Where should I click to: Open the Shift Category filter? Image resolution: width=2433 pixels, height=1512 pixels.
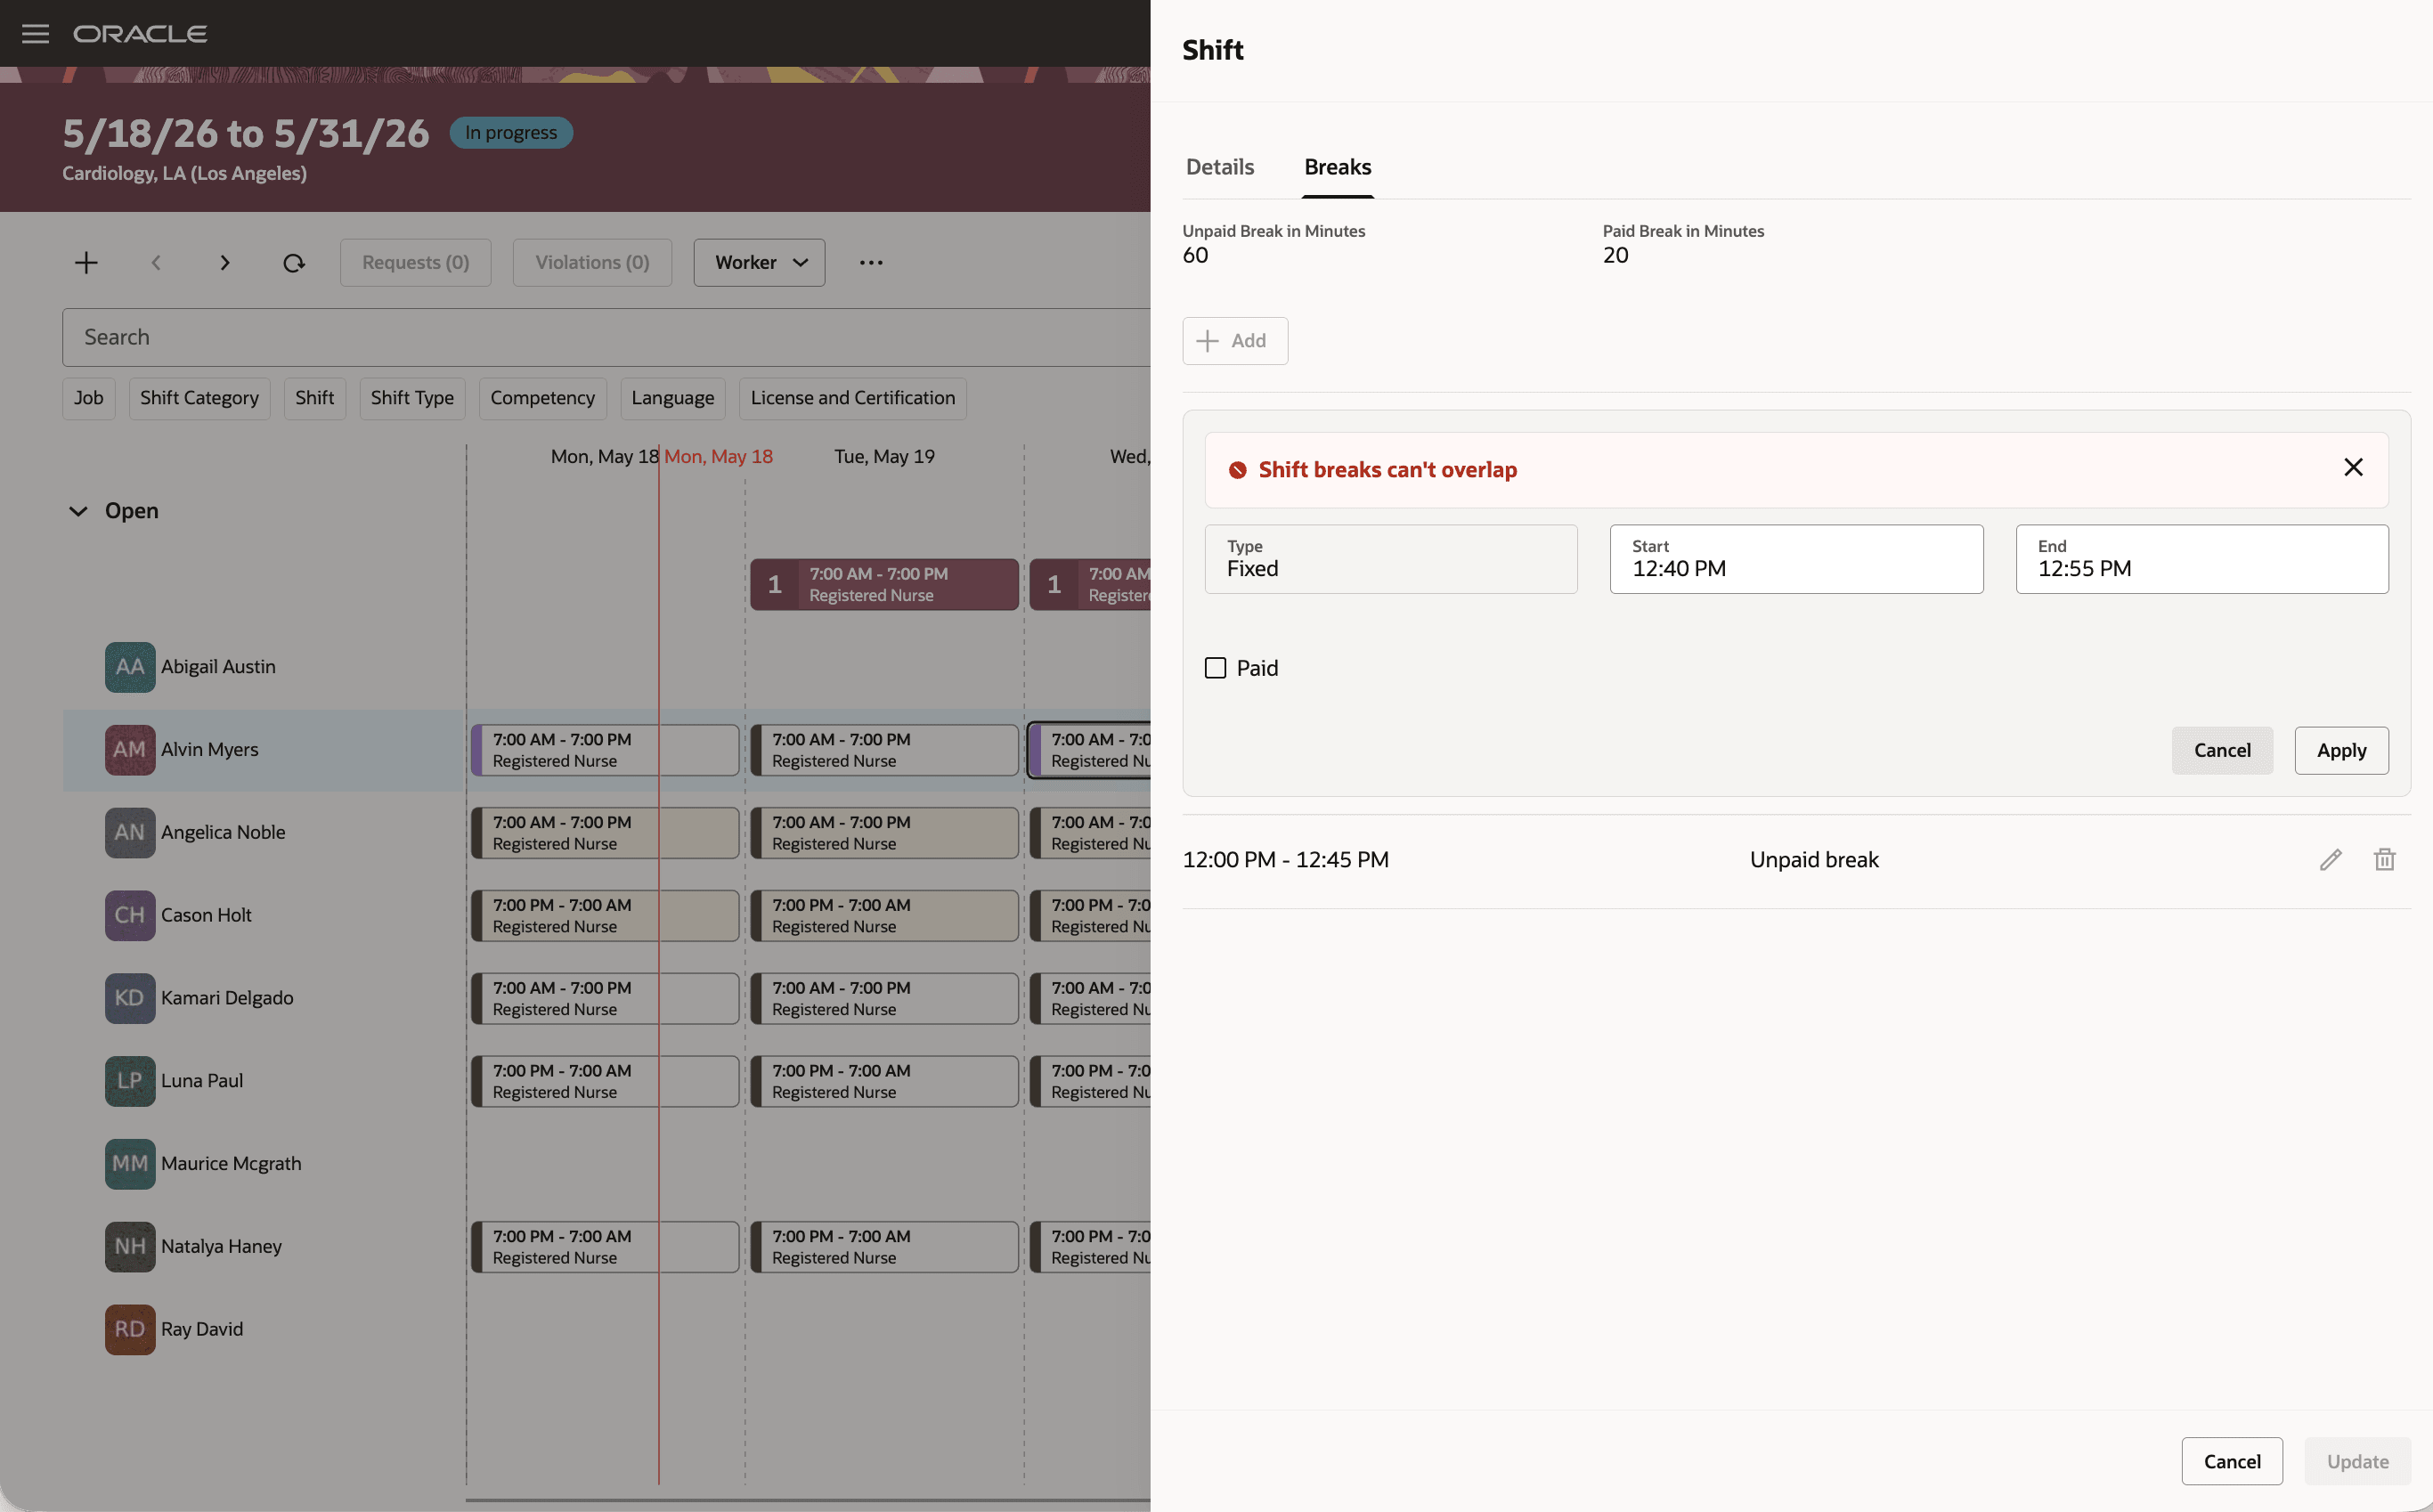point(199,398)
